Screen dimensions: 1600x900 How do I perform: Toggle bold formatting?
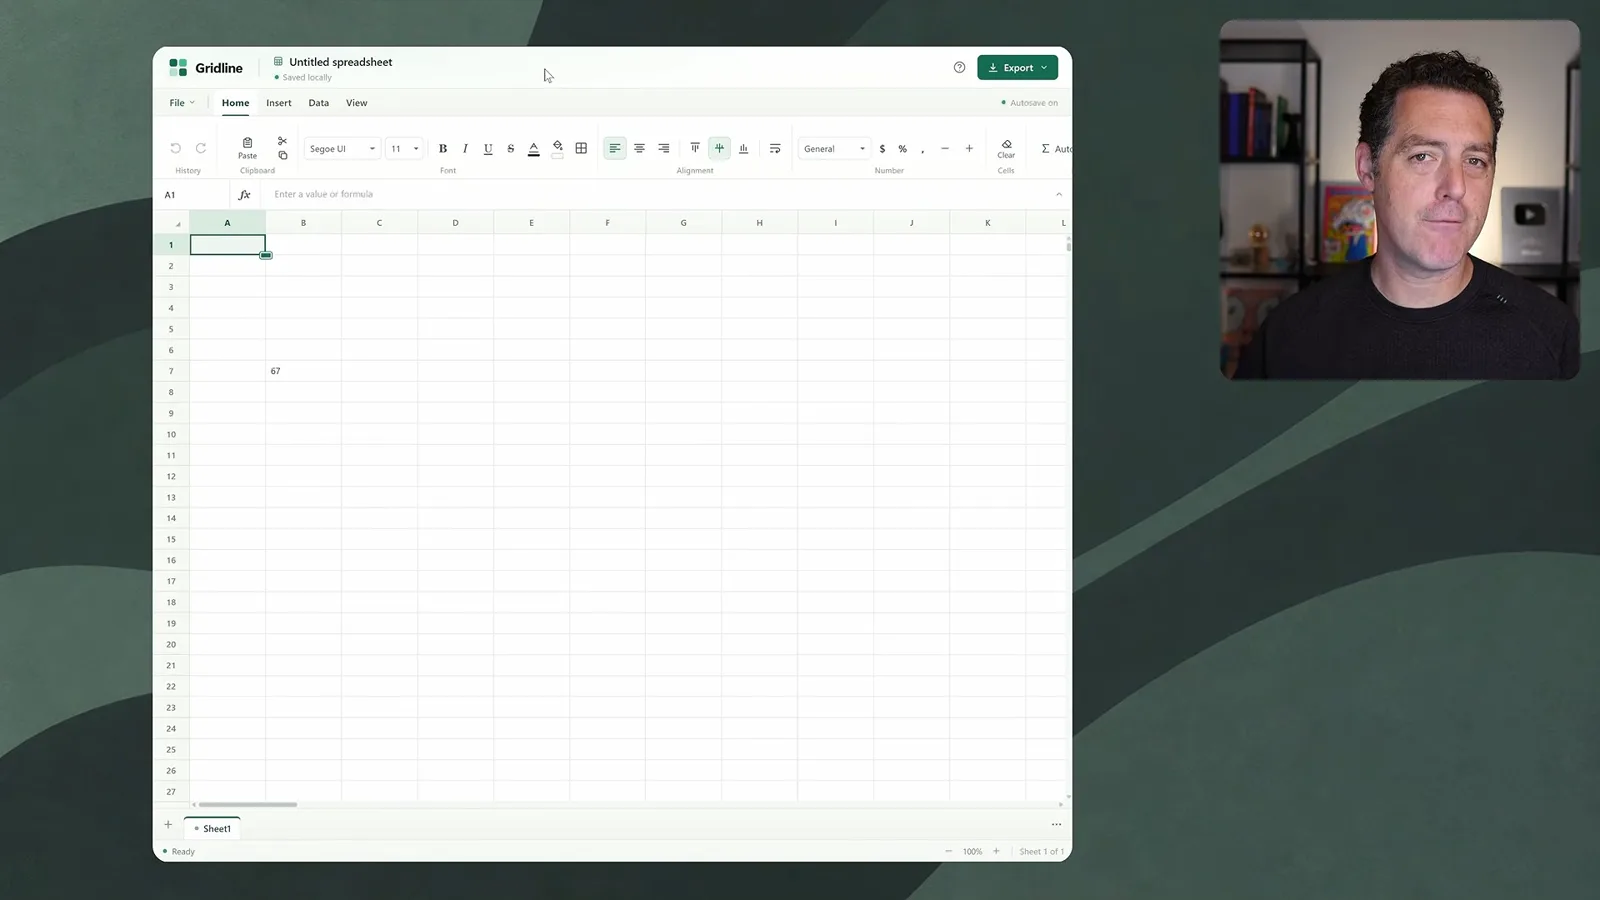pos(443,148)
